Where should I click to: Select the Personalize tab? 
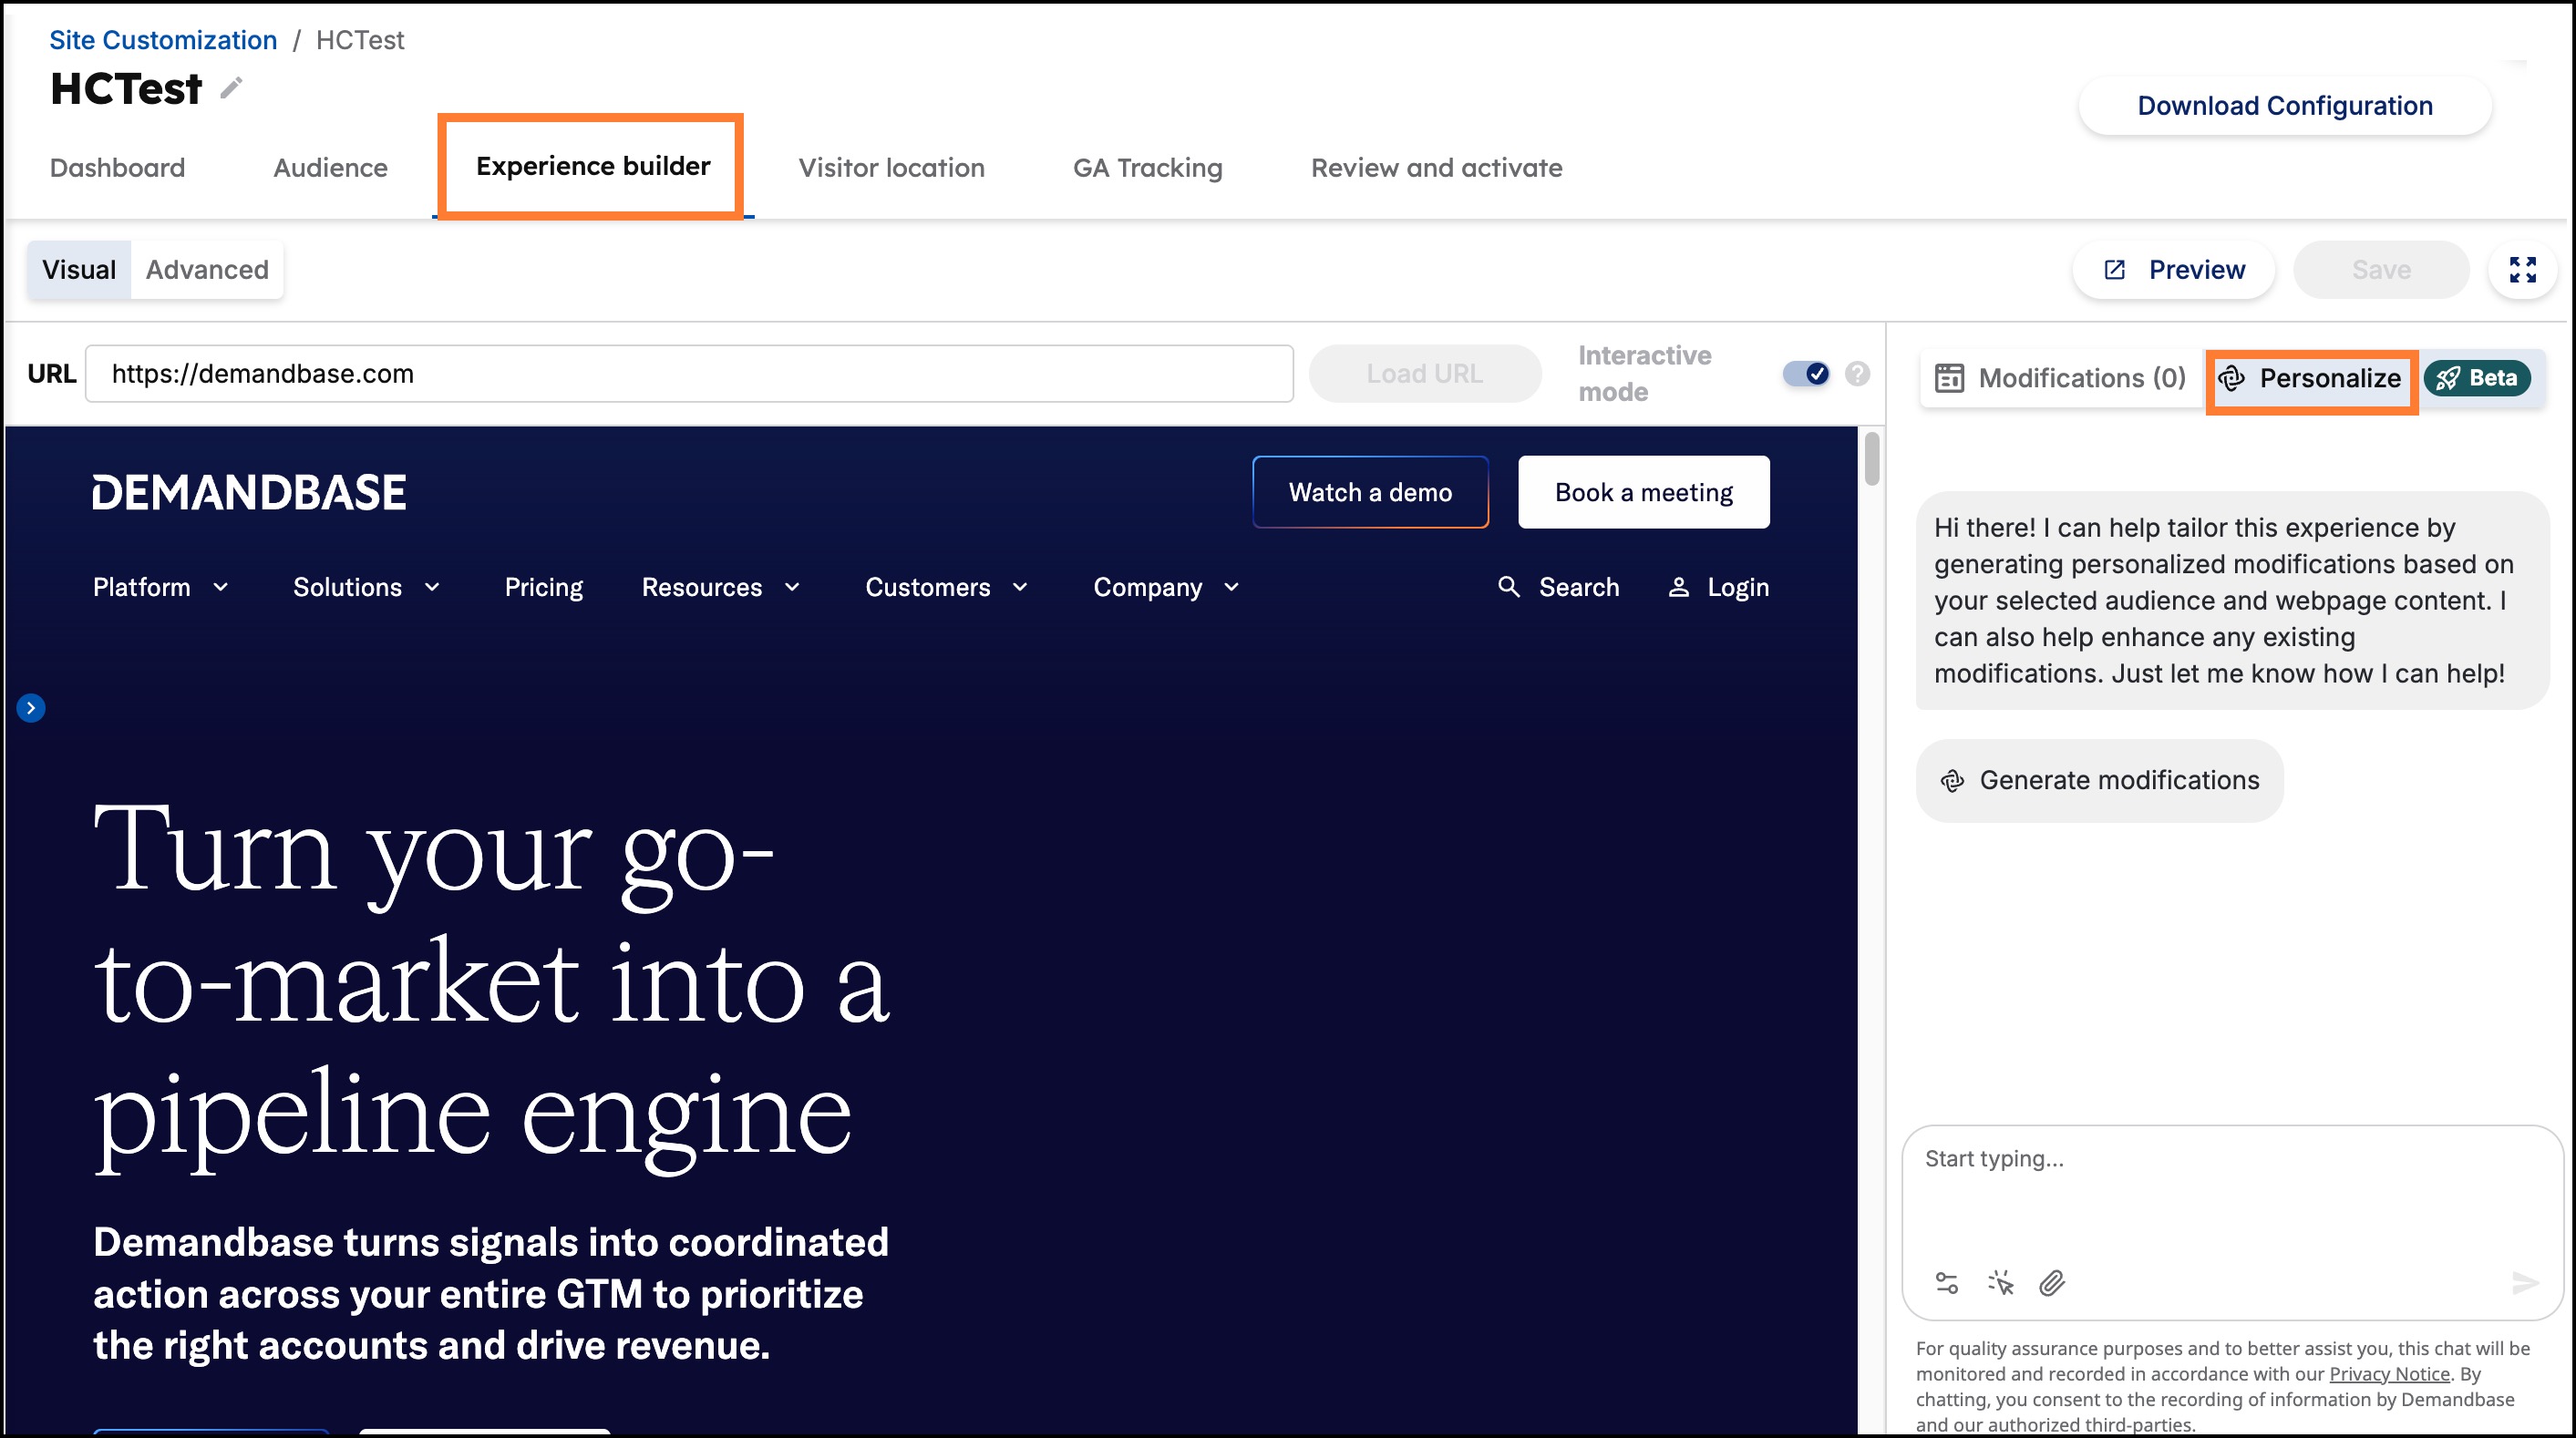pos(2311,378)
